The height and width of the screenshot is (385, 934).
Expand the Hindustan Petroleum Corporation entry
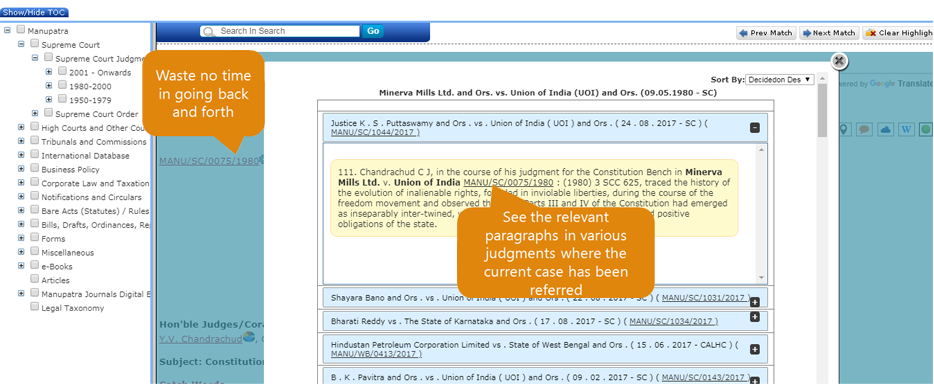(x=755, y=349)
